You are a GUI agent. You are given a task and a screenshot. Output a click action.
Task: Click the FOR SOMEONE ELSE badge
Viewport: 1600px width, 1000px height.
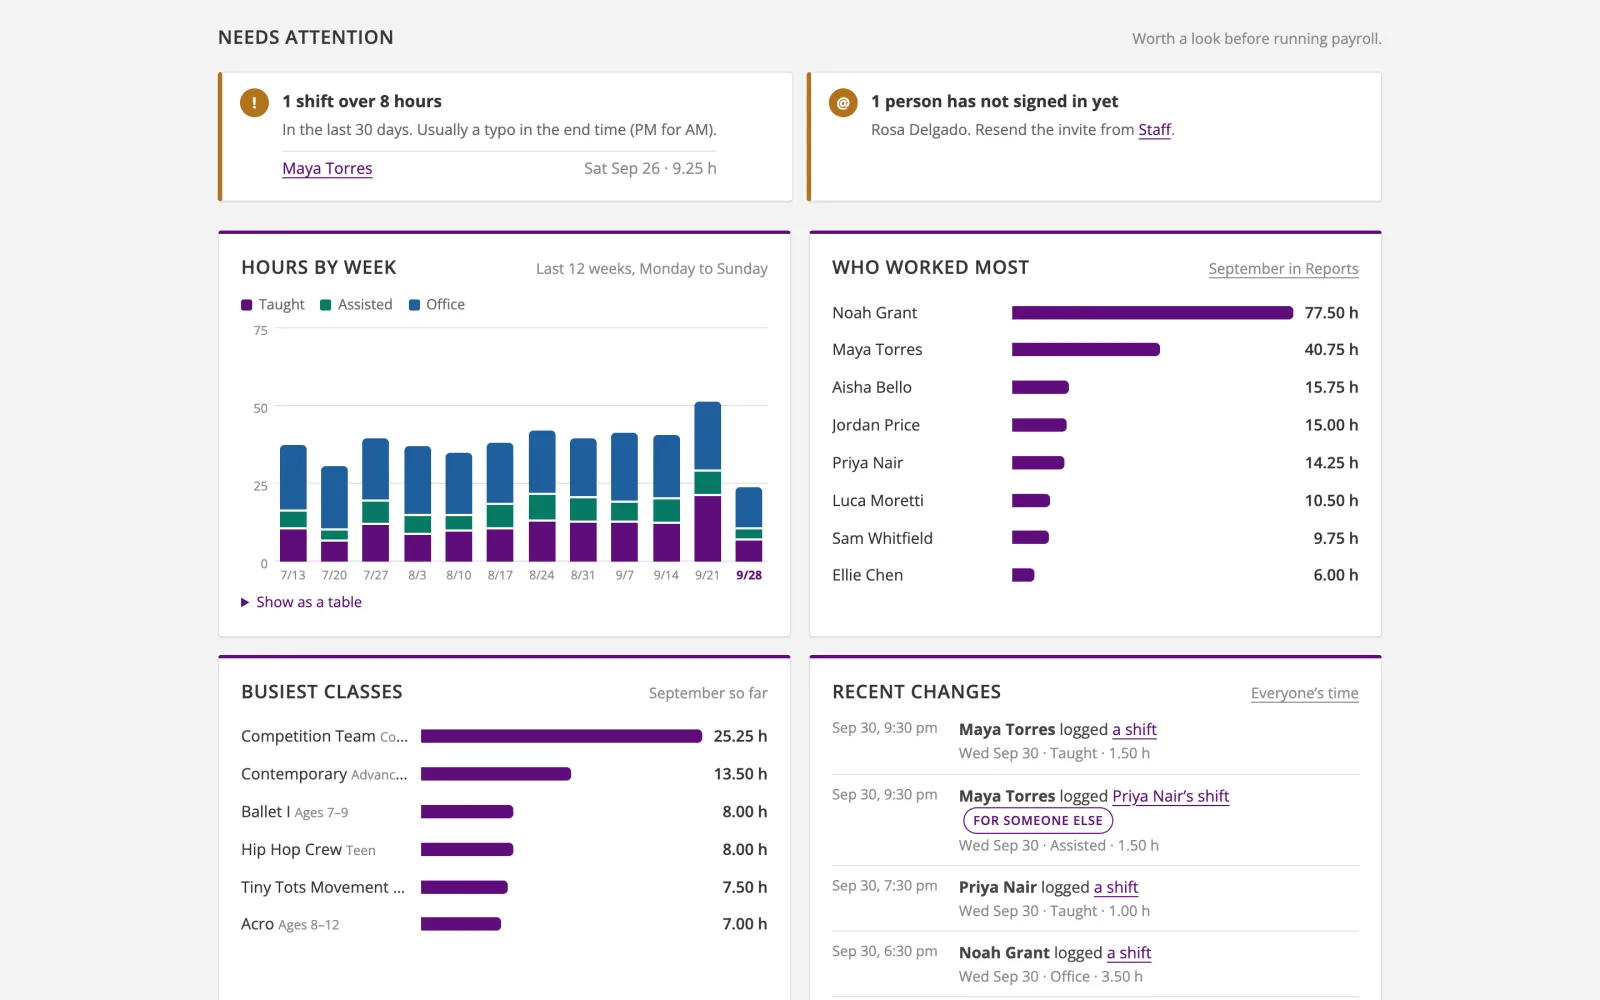pyautogui.click(x=1038, y=821)
